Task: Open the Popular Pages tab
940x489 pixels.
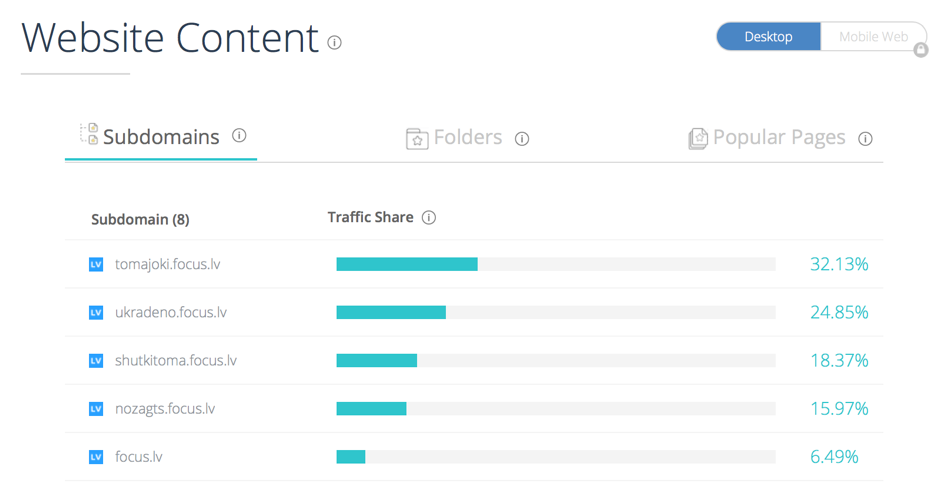Action: pyautogui.click(x=778, y=138)
